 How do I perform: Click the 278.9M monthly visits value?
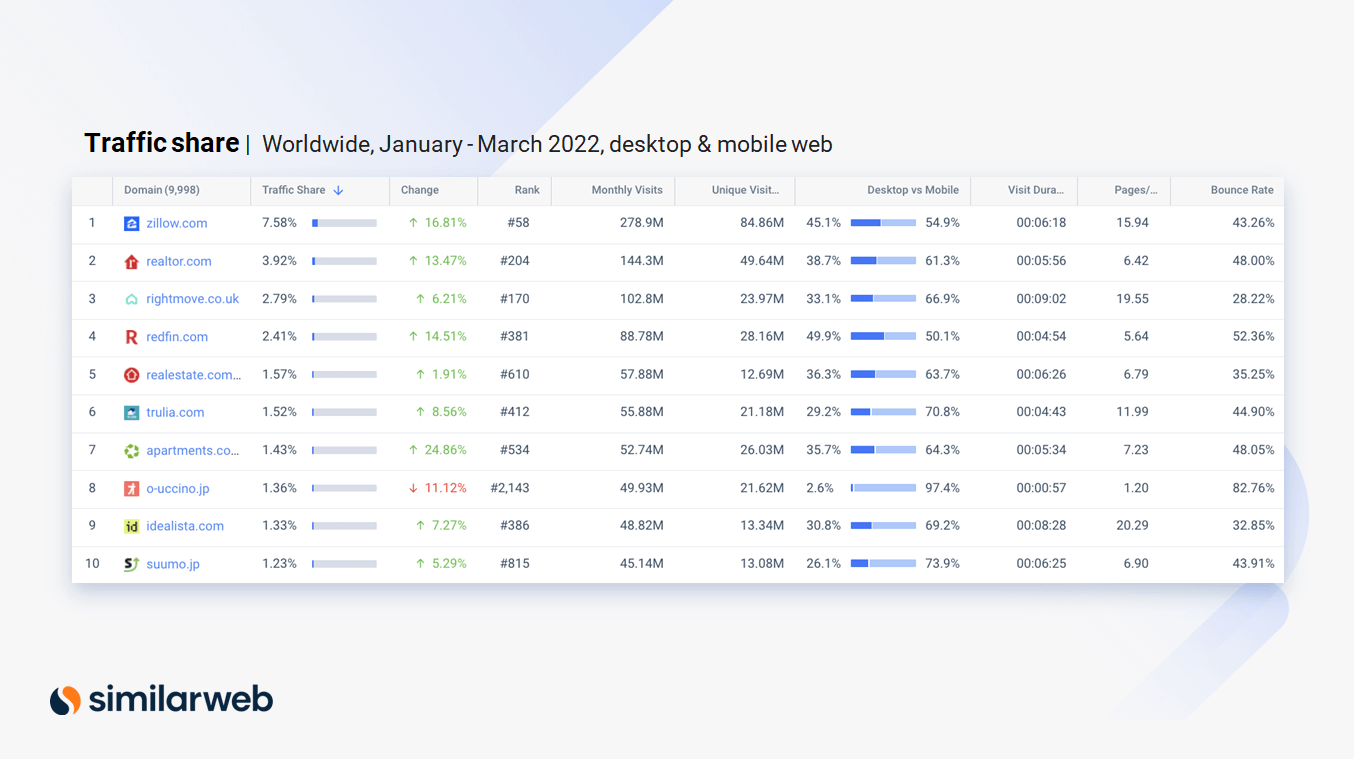(x=642, y=223)
